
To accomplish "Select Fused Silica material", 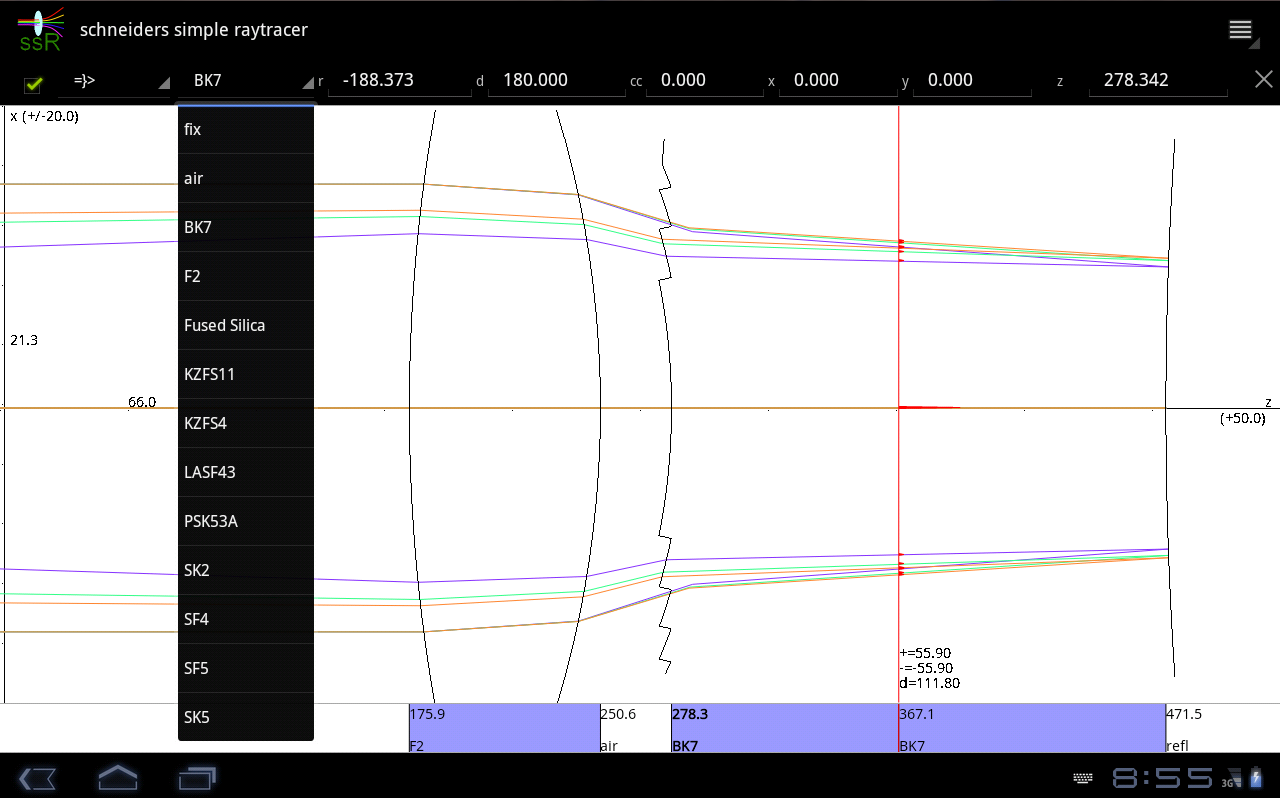I will tap(246, 326).
